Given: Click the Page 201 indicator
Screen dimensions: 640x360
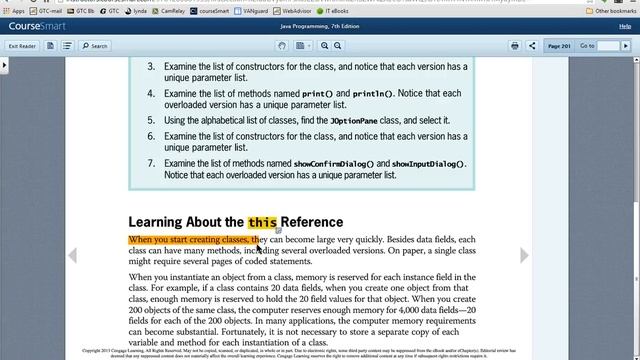Looking at the screenshot, I should 559,46.
